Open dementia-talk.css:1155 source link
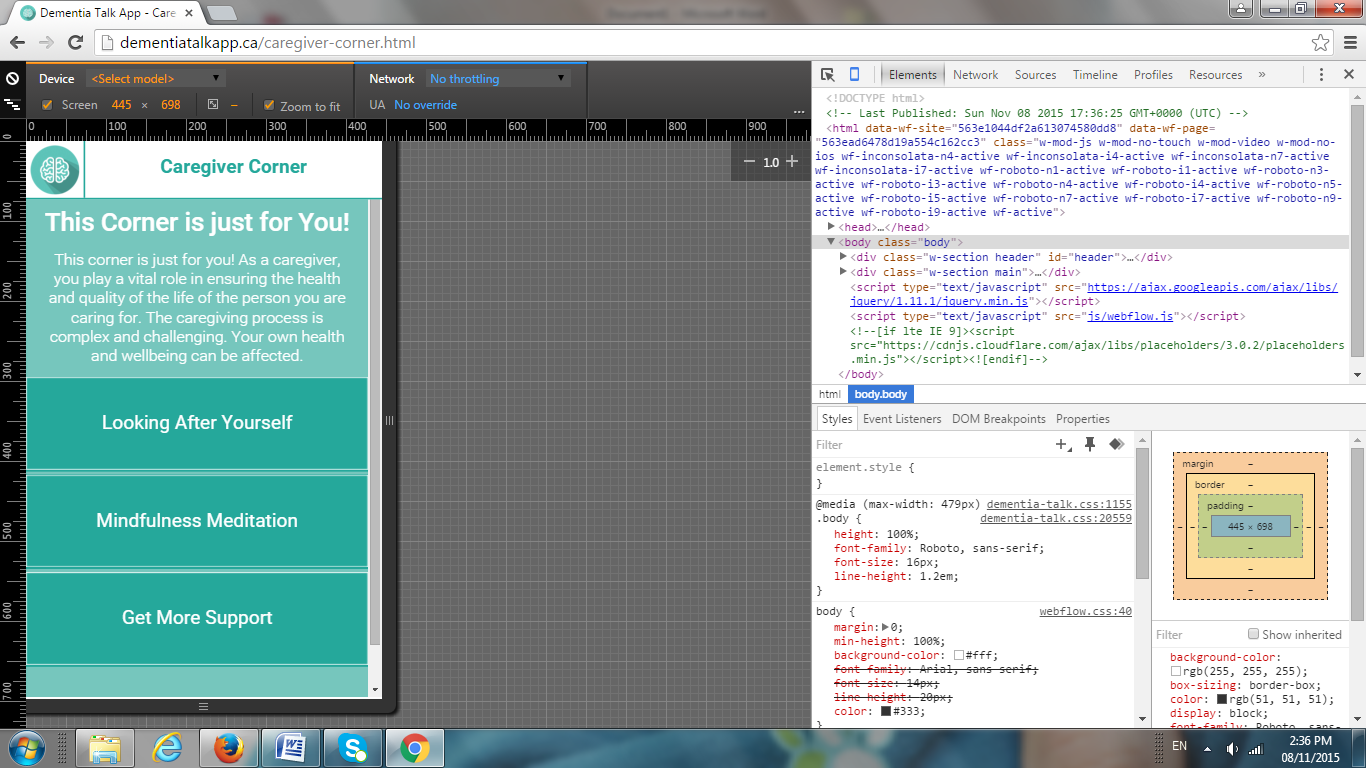The height and width of the screenshot is (768, 1366). click(1059, 505)
